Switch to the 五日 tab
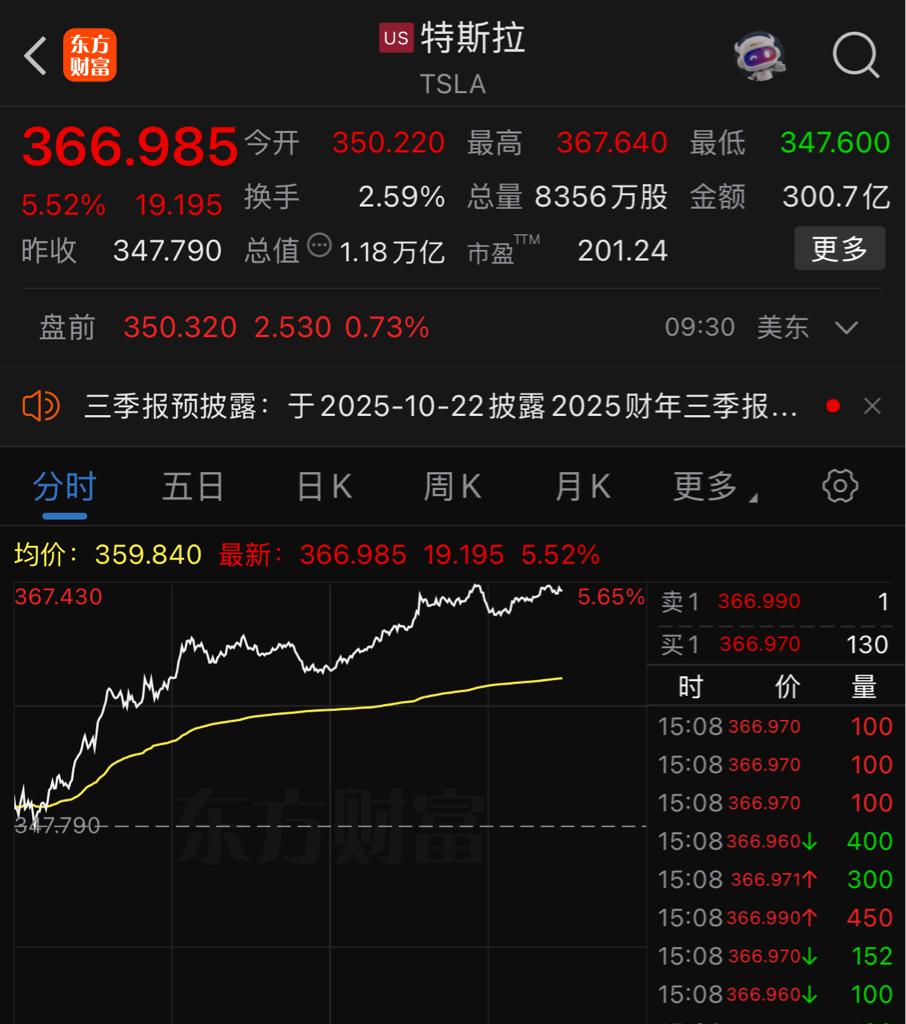 [193, 487]
